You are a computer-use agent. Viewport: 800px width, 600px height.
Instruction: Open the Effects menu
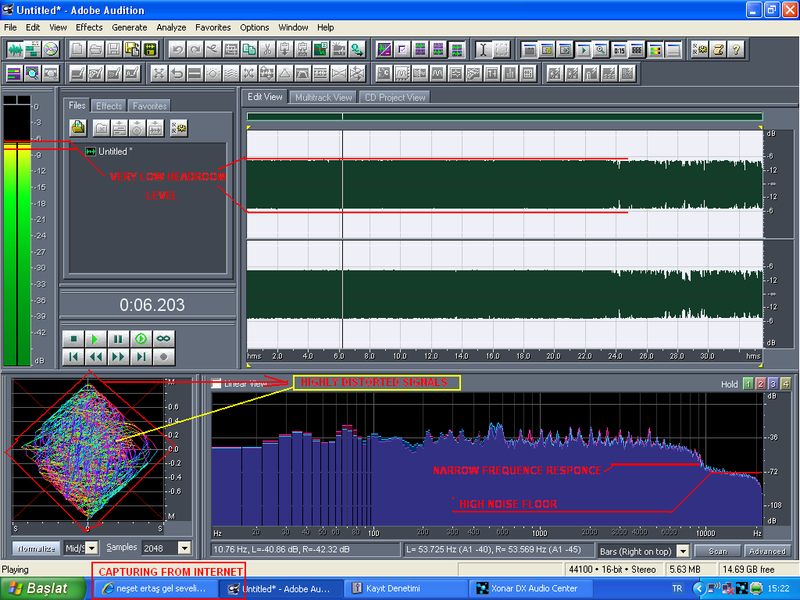tap(89, 27)
